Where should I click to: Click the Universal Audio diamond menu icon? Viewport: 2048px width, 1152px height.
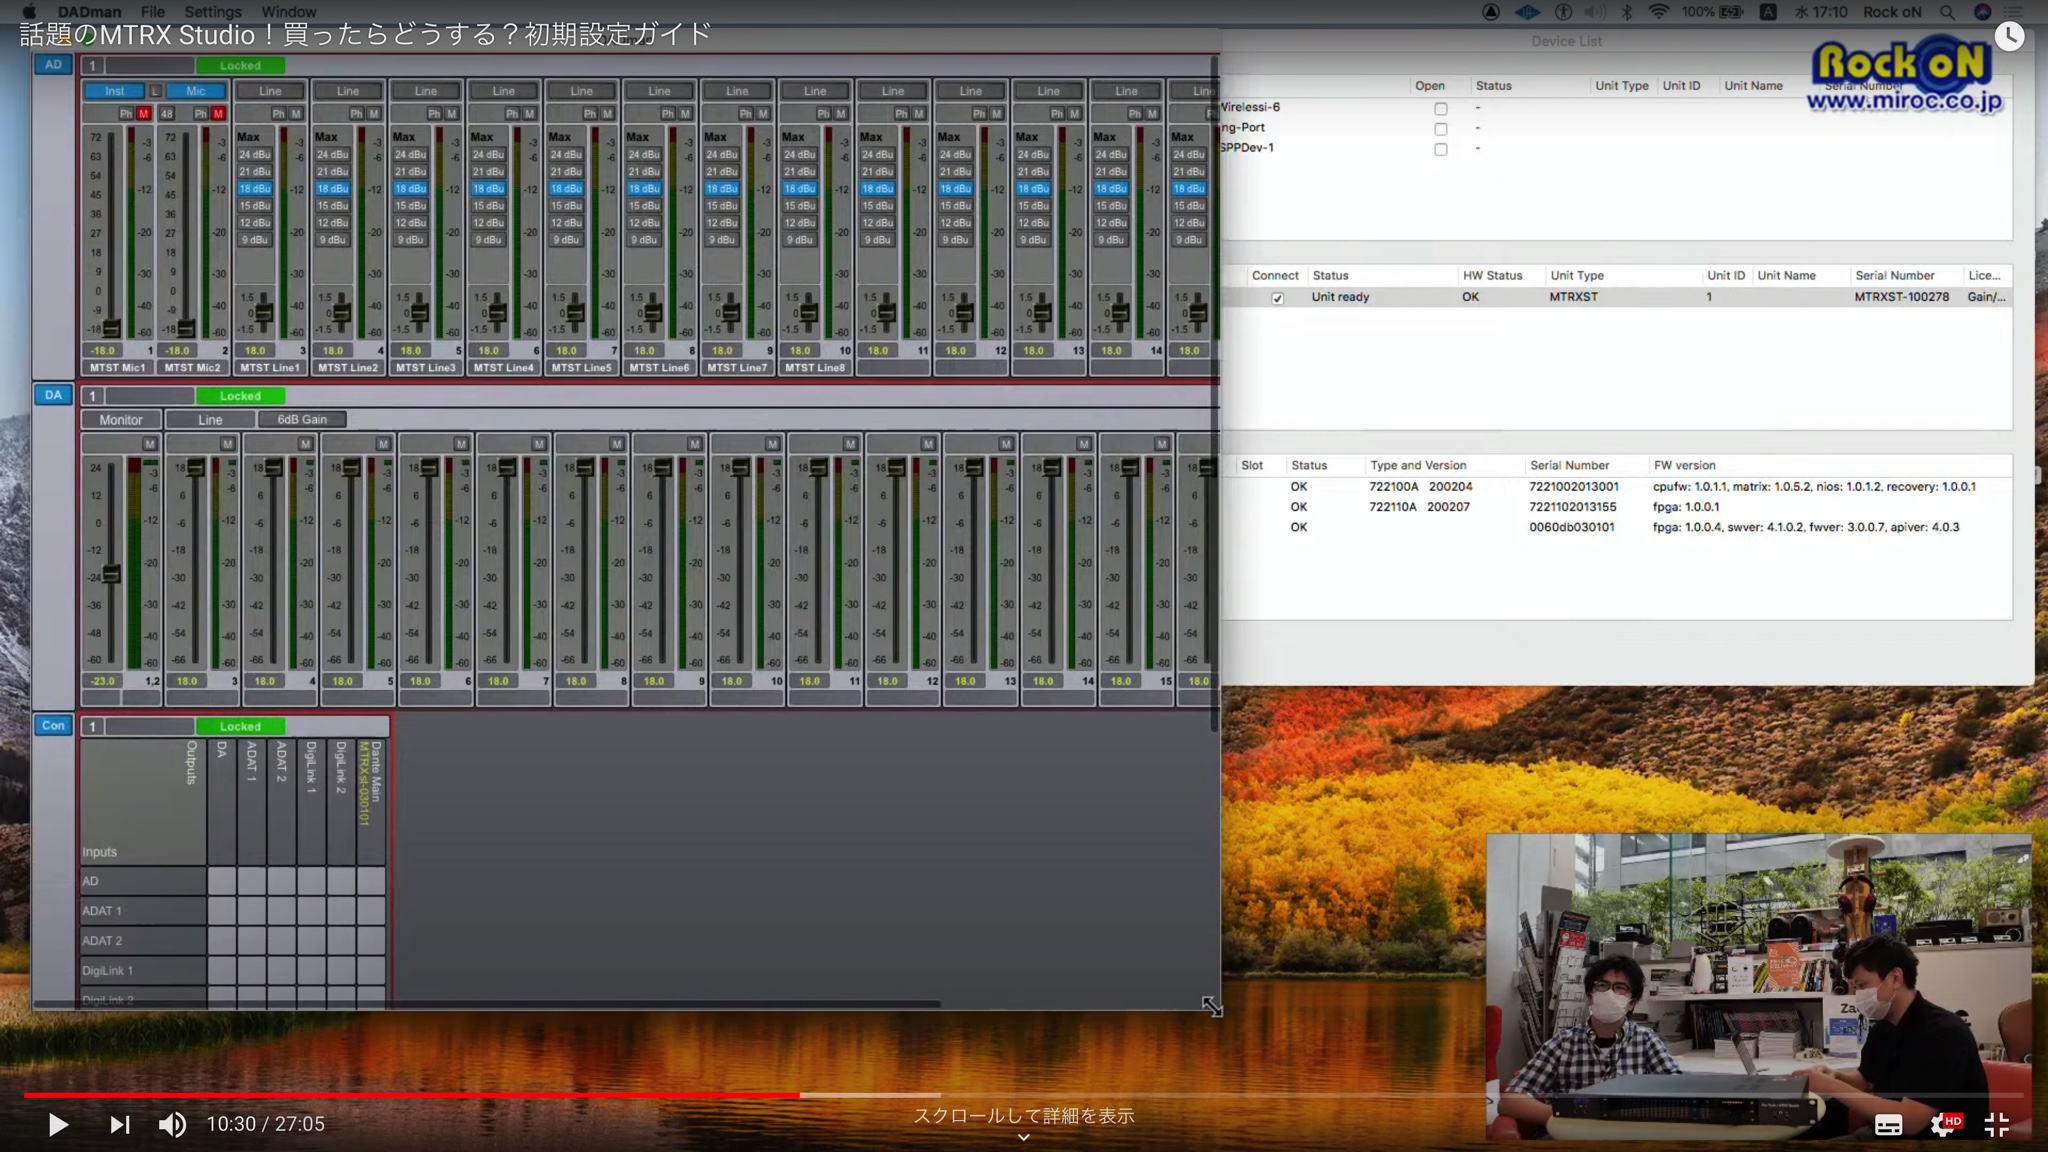click(1527, 12)
